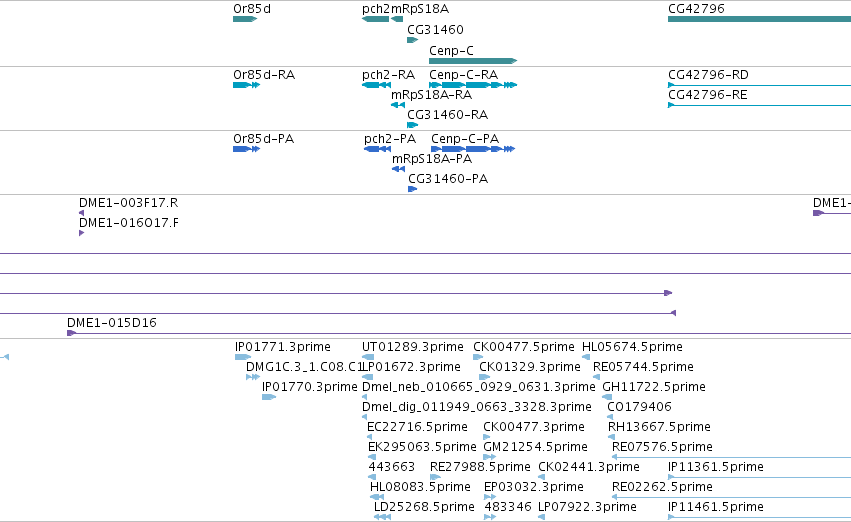Open the Cenp-C-RA transcript label
The width and height of the screenshot is (851, 522).
pos(463,74)
